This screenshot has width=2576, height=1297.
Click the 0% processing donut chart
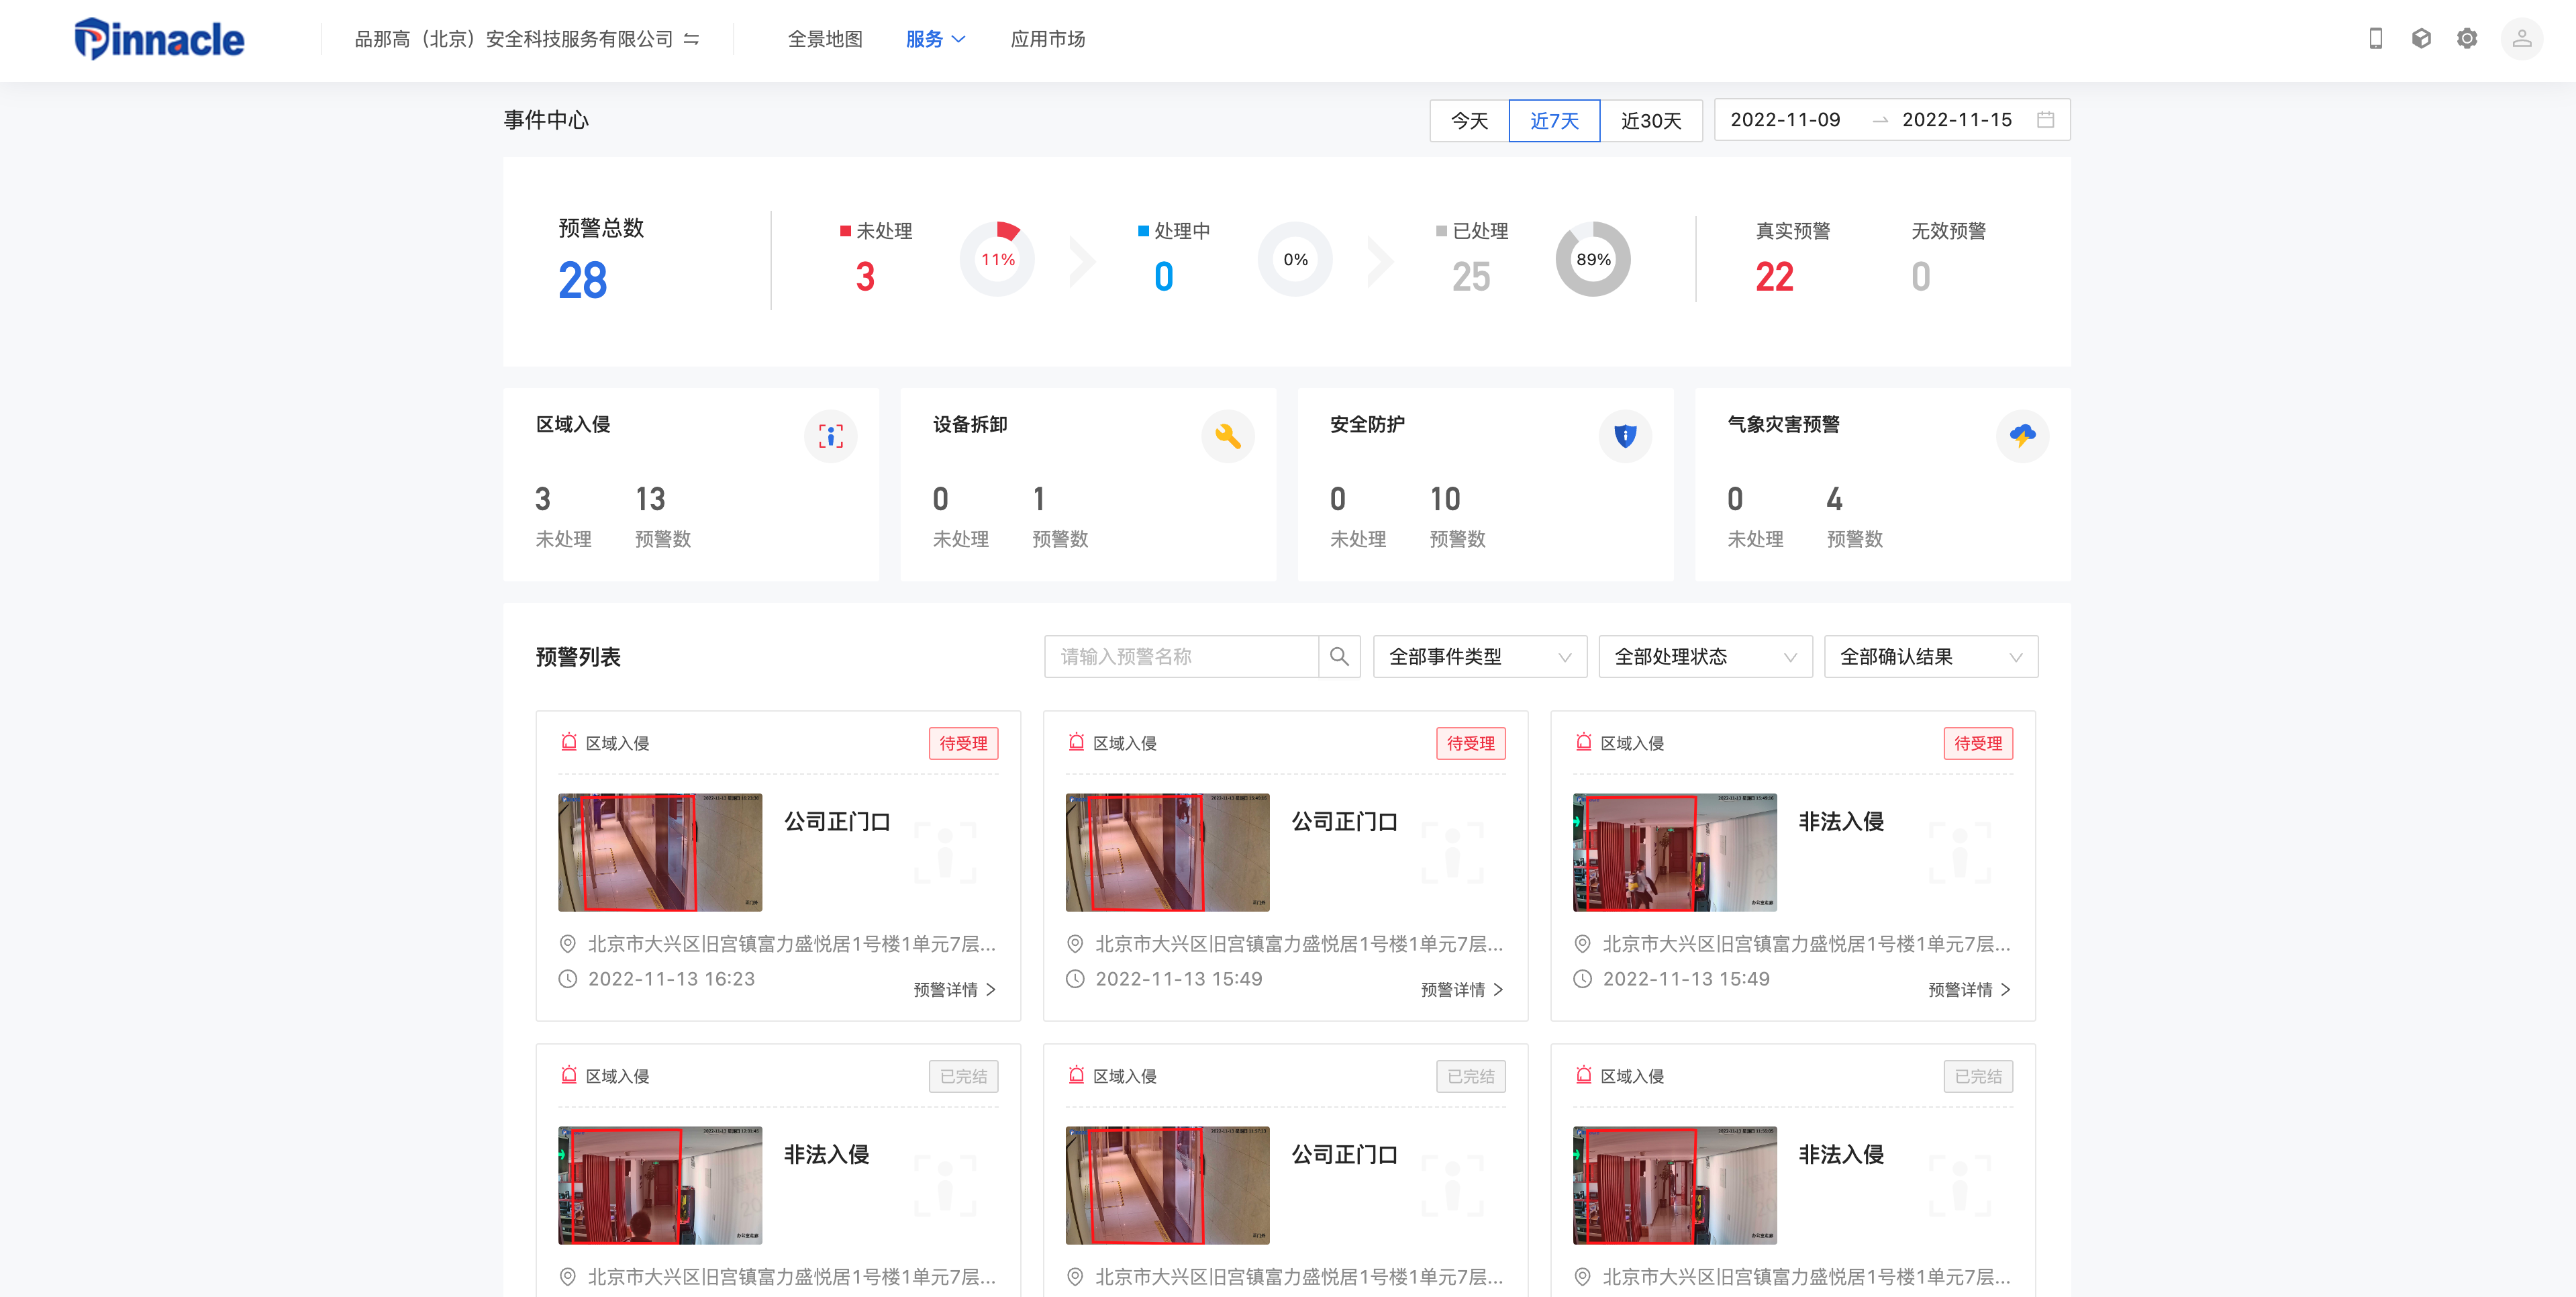[x=1295, y=259]
